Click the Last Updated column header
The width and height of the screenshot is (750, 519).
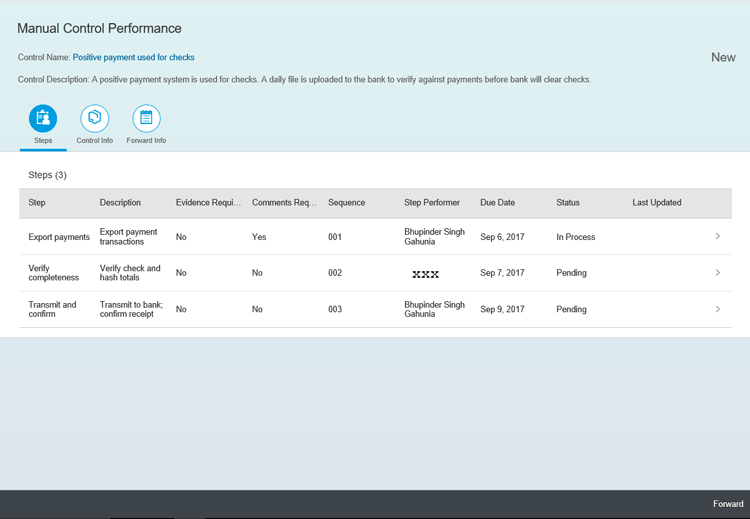[657, 203]
